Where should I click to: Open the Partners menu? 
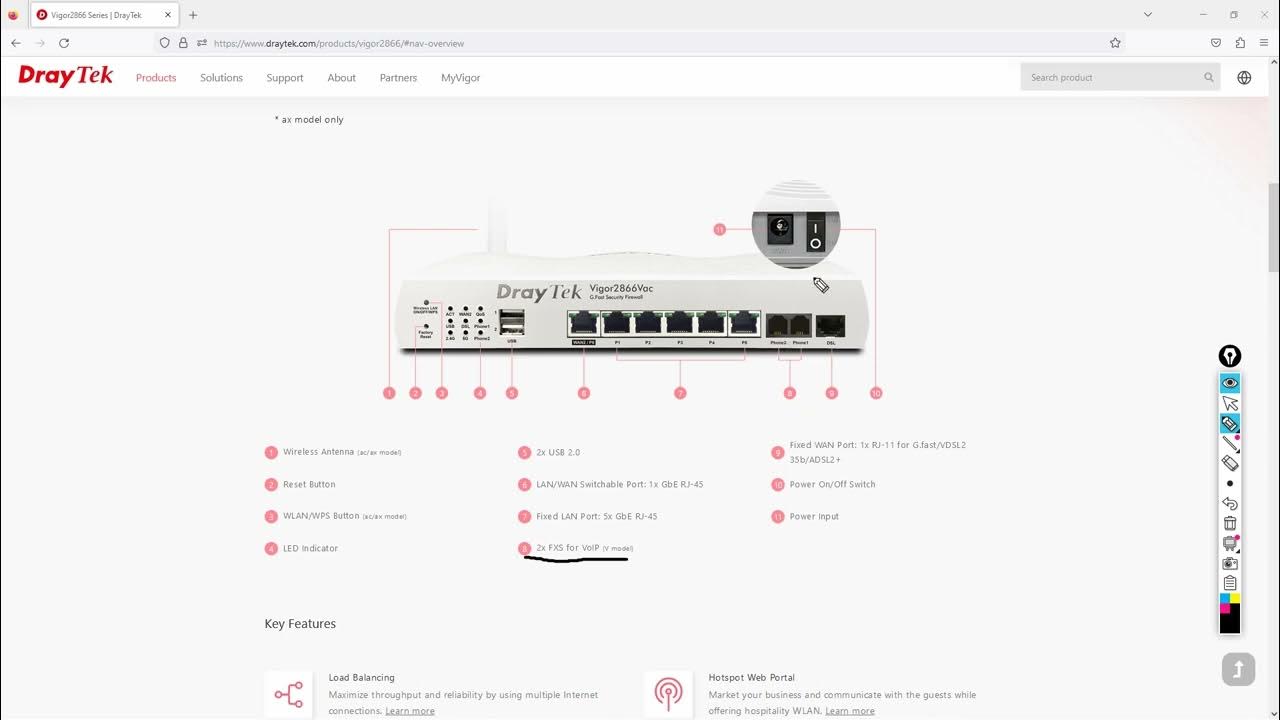click(398, 77)
